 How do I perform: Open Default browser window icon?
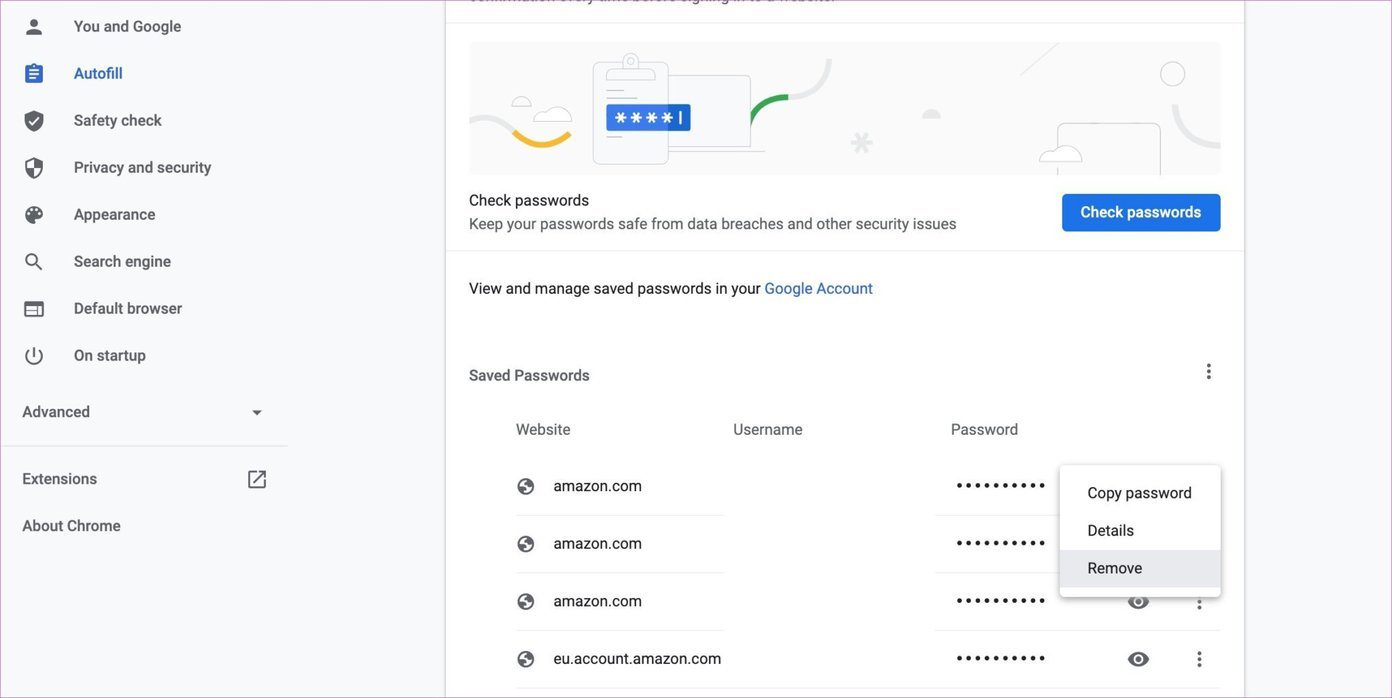pyautogui.click(x=34, y=309)
